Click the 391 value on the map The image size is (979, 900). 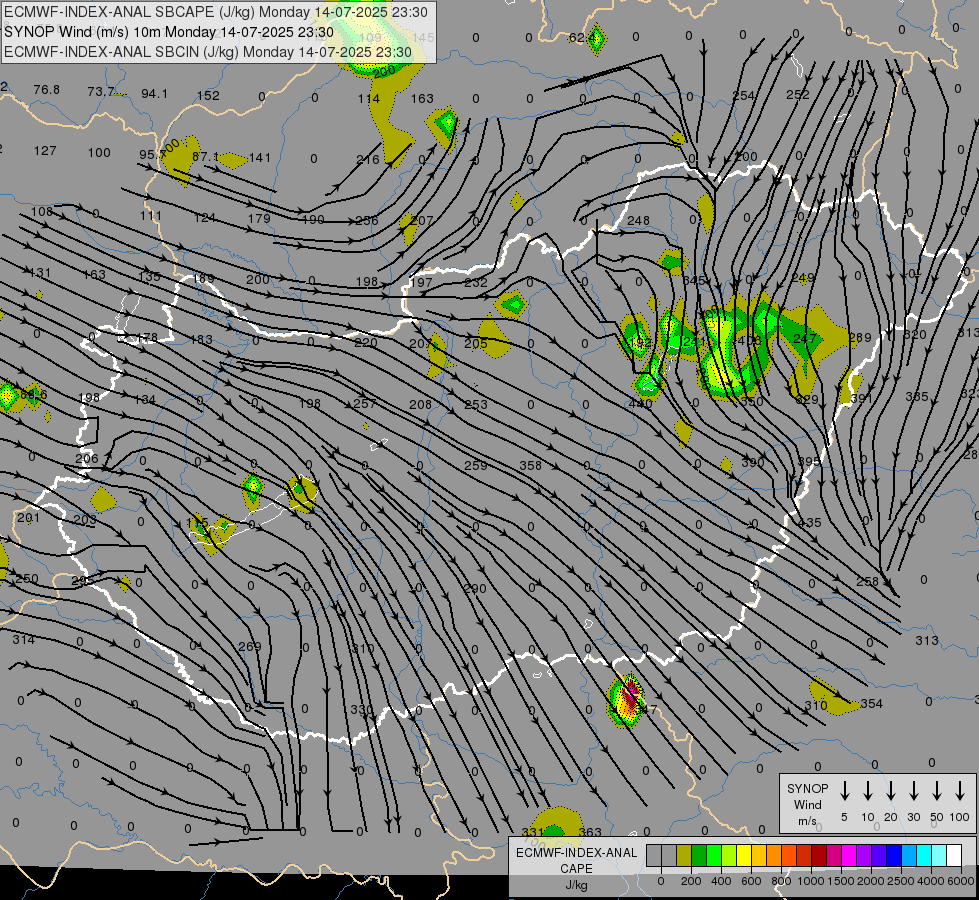[x=862, y=398]
